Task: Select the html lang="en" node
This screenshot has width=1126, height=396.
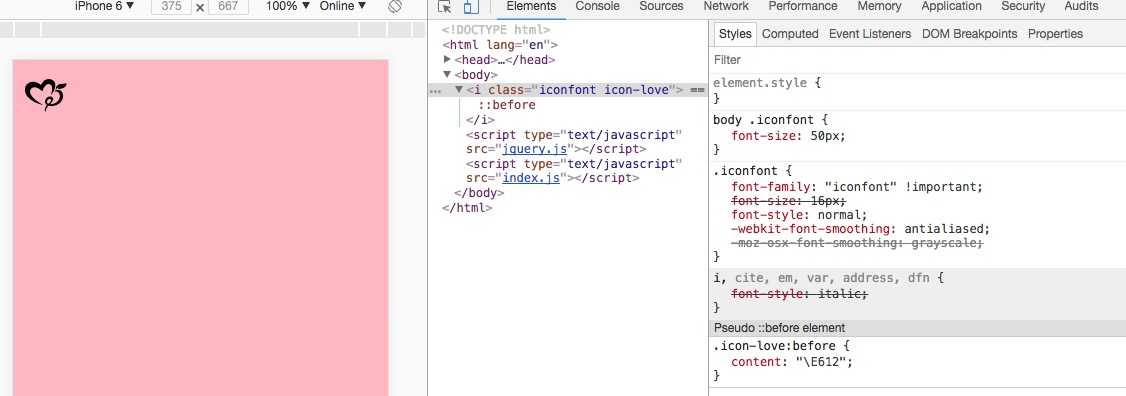Action: click(x=500, y=45)
